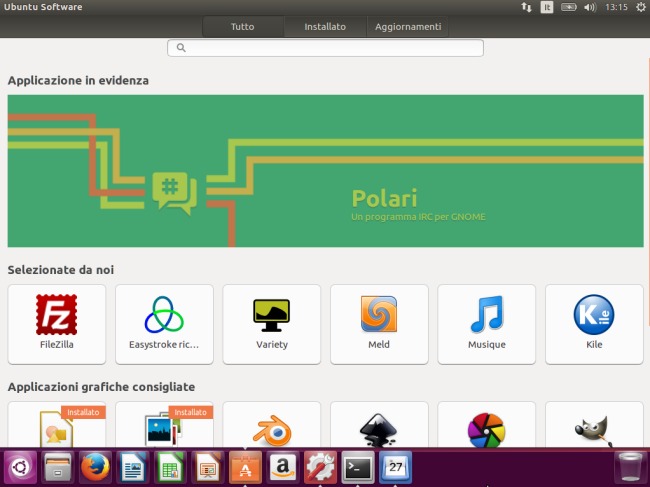The width and height of the screenshot is (650, 487).
Task: Open Amazon launcher in dock
Action: 283,468
